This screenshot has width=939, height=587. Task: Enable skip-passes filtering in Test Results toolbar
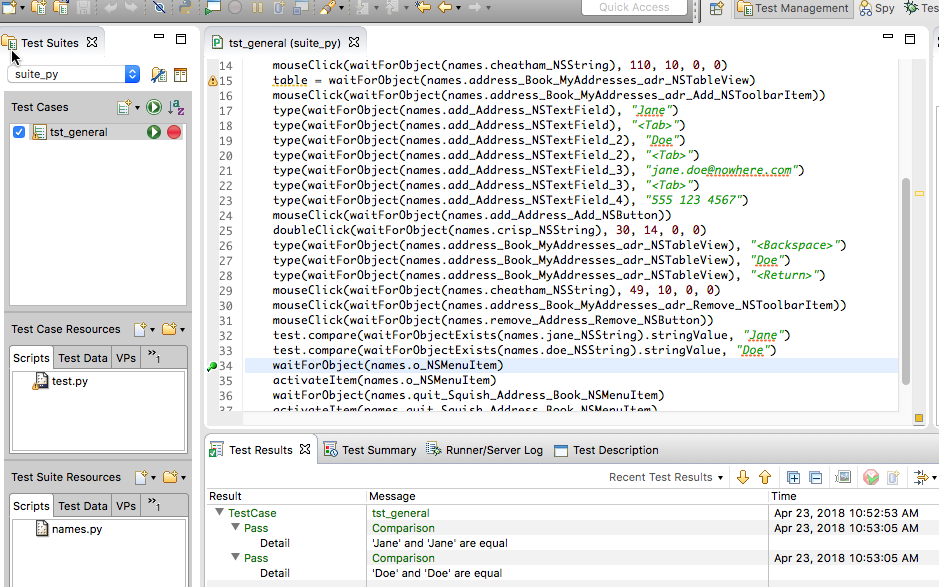(870, 477)
